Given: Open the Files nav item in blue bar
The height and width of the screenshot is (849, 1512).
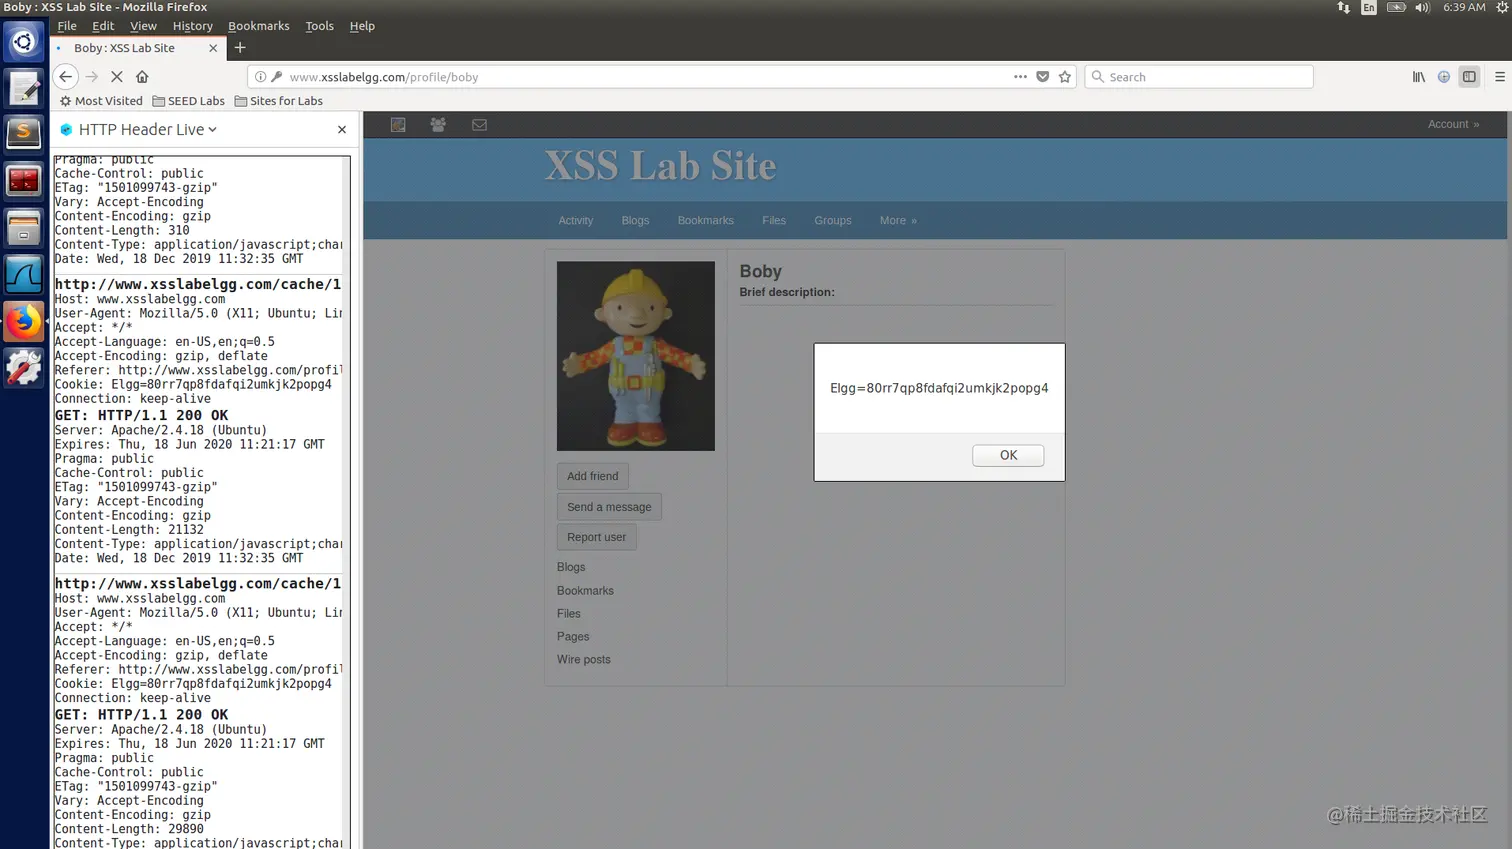Looking at the screenshot, I should (774, 221).
